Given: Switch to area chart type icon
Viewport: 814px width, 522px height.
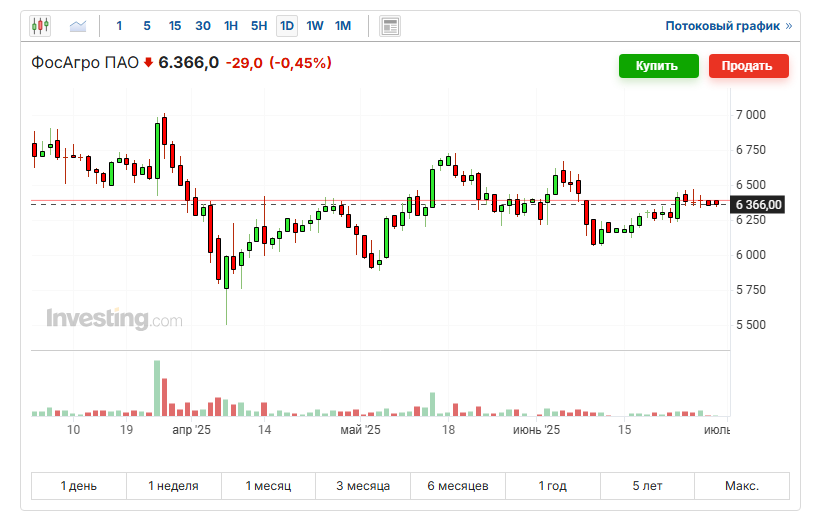Looking at the screenshot, I should 78,25.
